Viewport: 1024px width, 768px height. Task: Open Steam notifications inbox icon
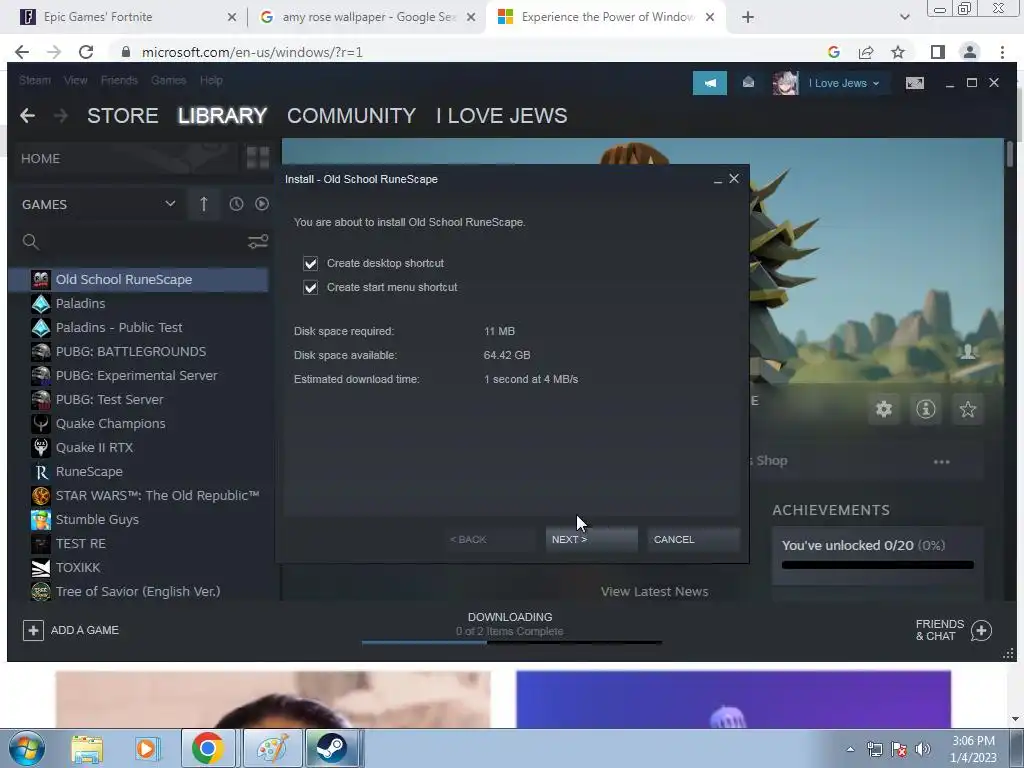coord(748,83)
